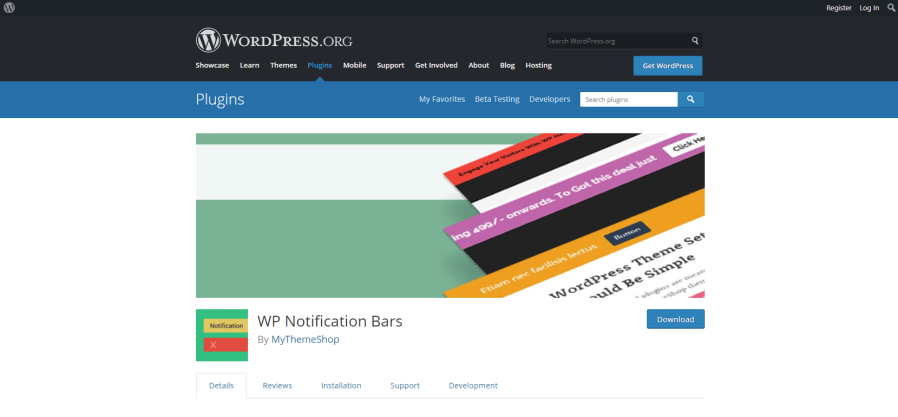
Task: Click the Download button
Action: pos(676,319)
